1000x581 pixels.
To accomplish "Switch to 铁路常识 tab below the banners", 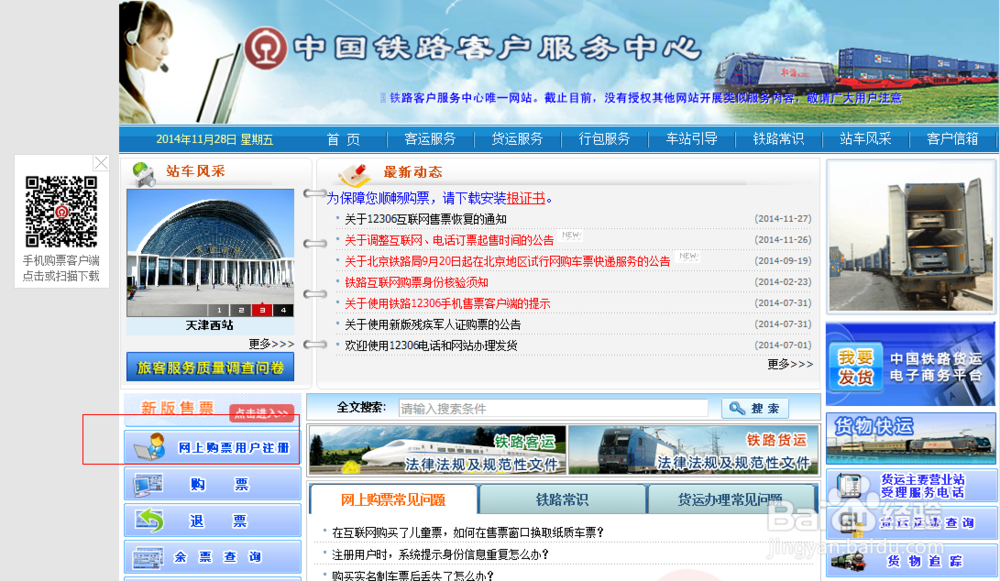I will [x=562, y=499].
